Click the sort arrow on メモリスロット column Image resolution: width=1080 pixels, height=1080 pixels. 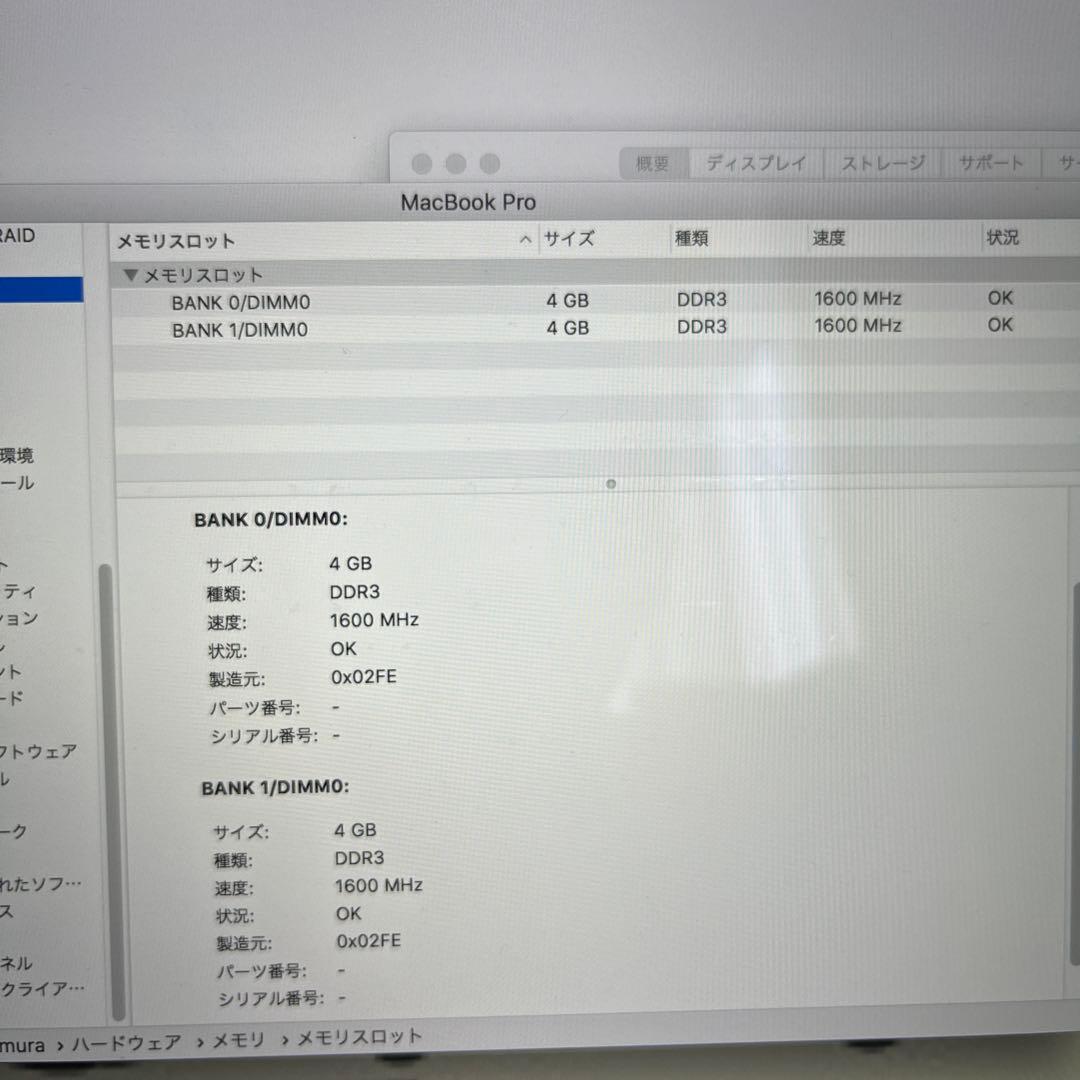pos(525,239)
